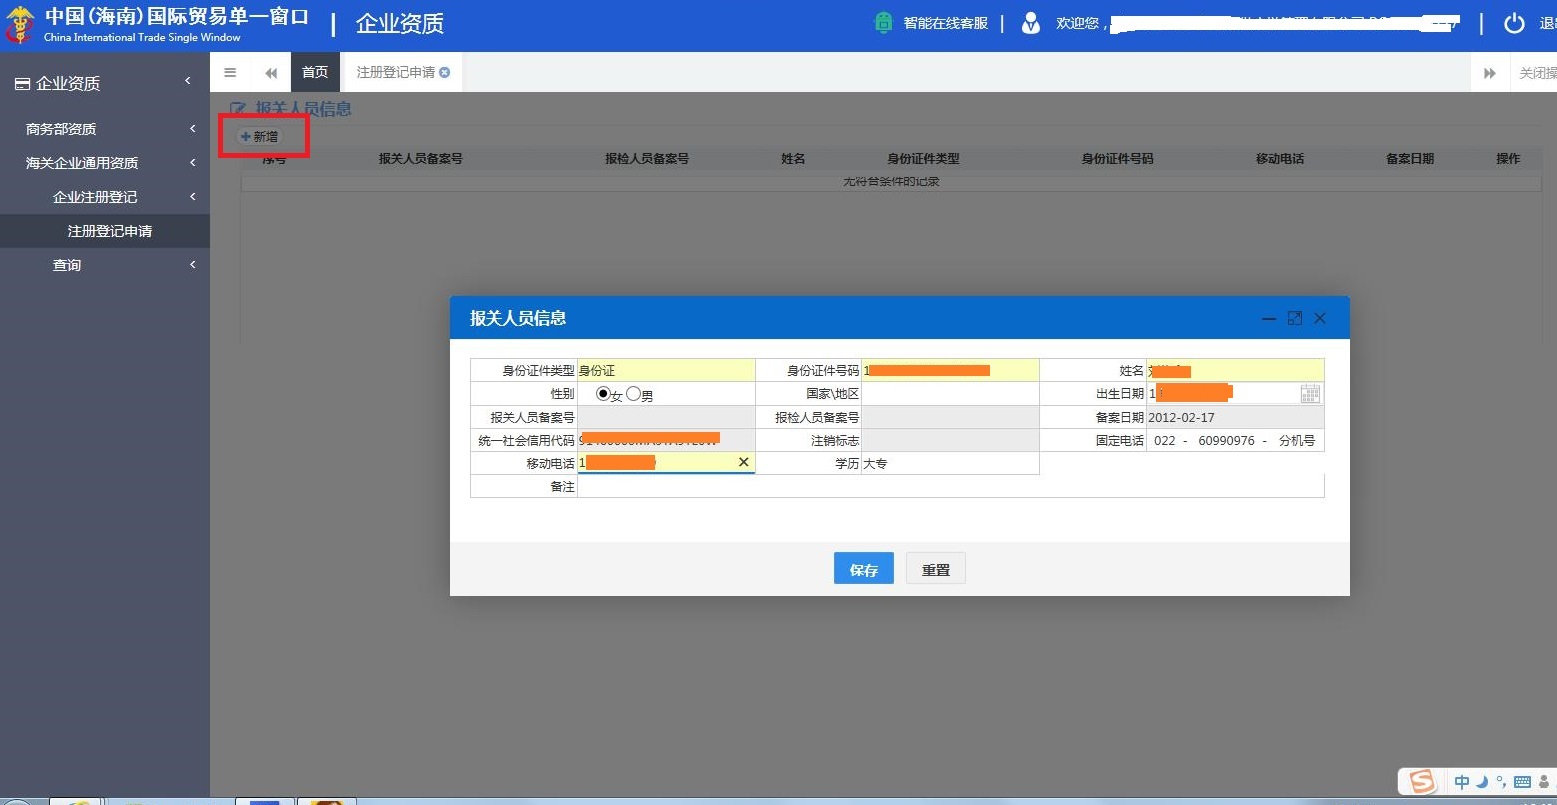1557x805 pixels.
Task: Click the soft keyboard icon in the tray
Action: tap(1523, 781)
